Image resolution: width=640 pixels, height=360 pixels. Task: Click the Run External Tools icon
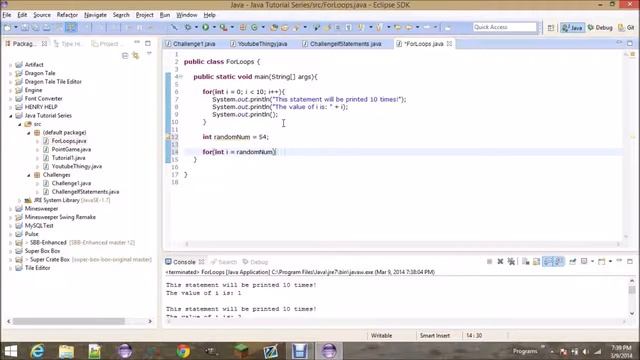click(223, 27)
